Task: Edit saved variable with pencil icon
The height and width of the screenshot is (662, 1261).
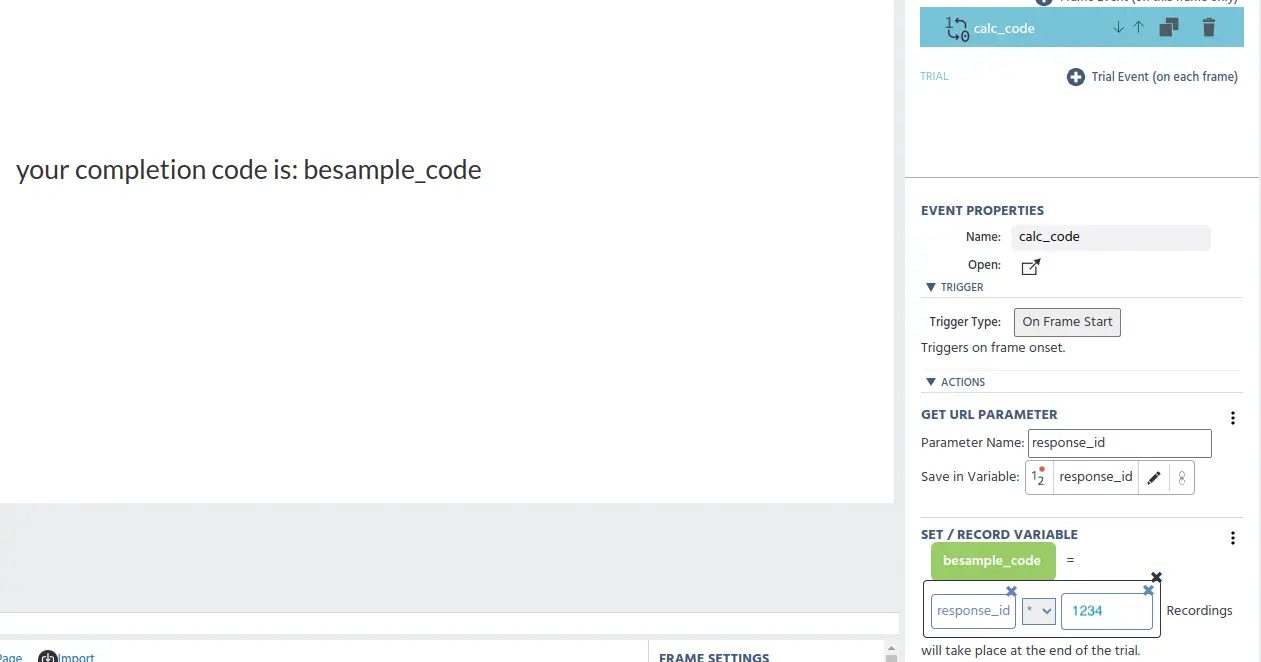Action: (1153, 478)
